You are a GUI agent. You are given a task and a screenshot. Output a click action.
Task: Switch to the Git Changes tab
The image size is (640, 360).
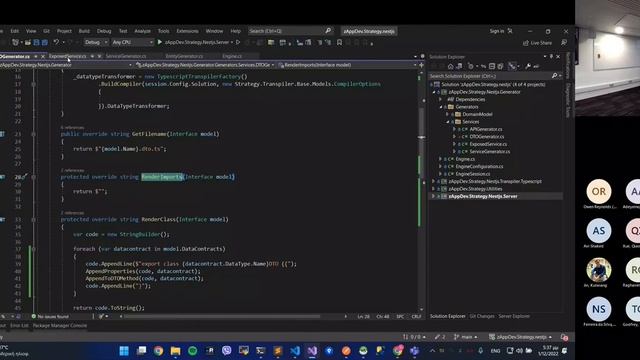(482, 316)
